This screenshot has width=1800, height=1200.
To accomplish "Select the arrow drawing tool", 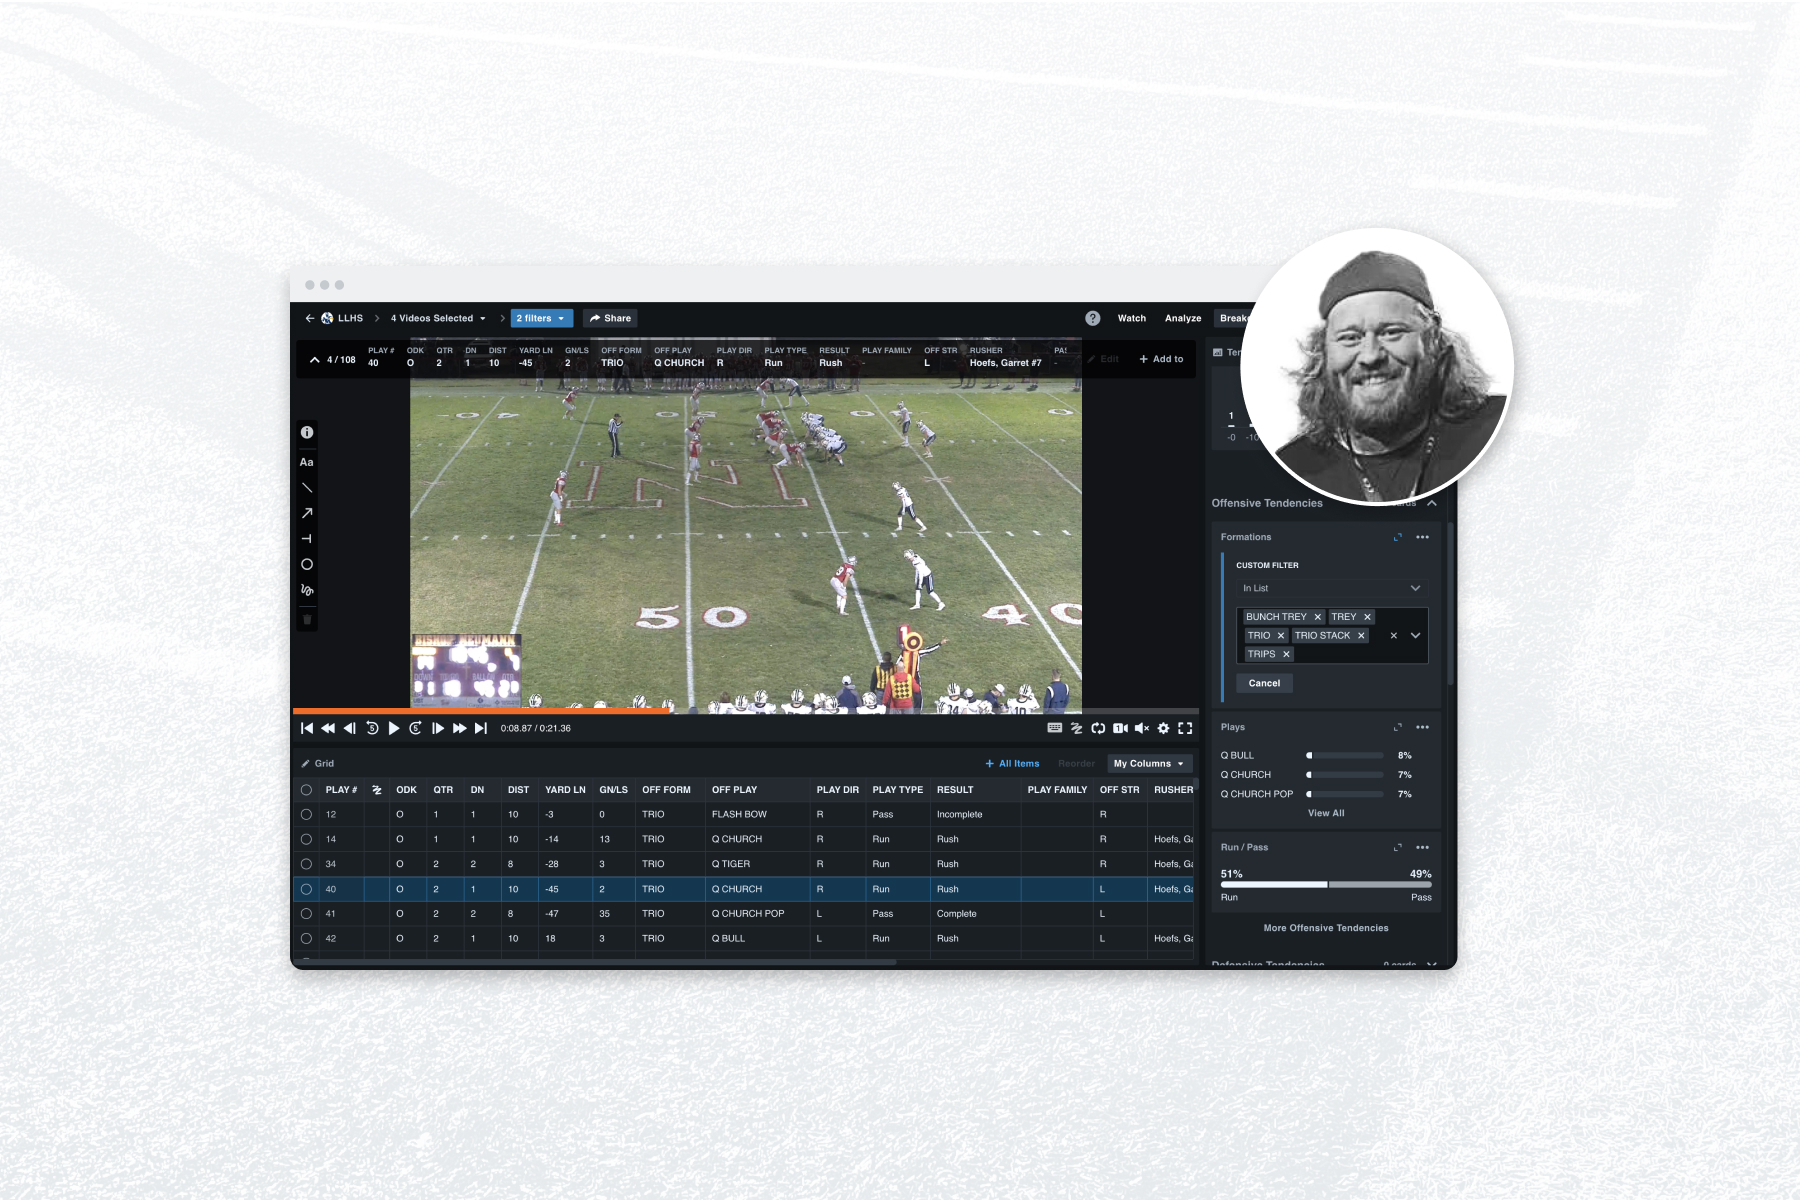I will coord(307,513).
